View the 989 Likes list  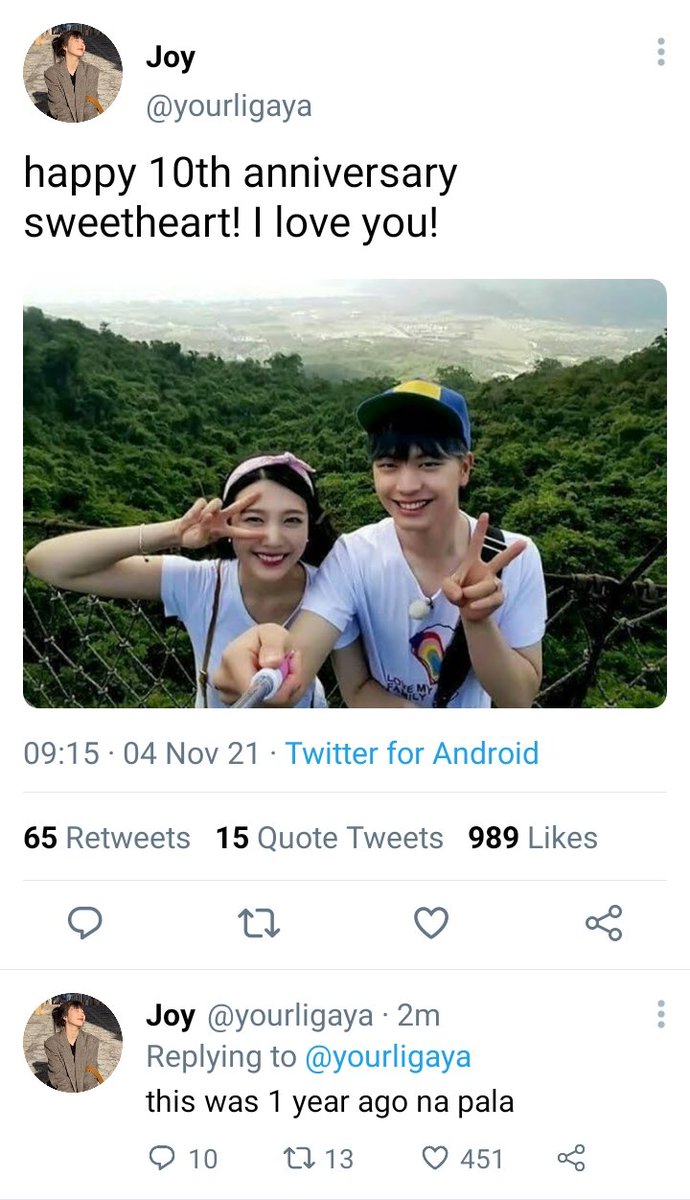(532, 838)
